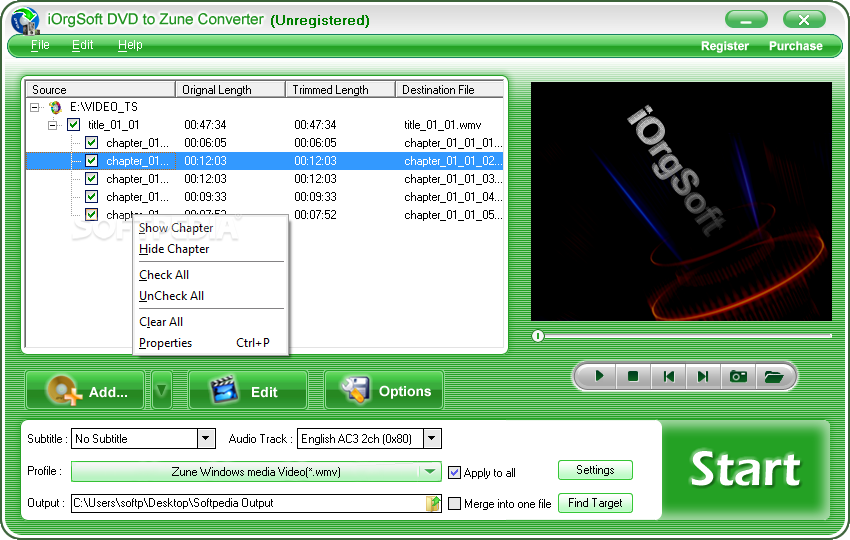Open the snapshot folder icon
The width and height of the screenshot is (850, 540).
tap(773, 376)
